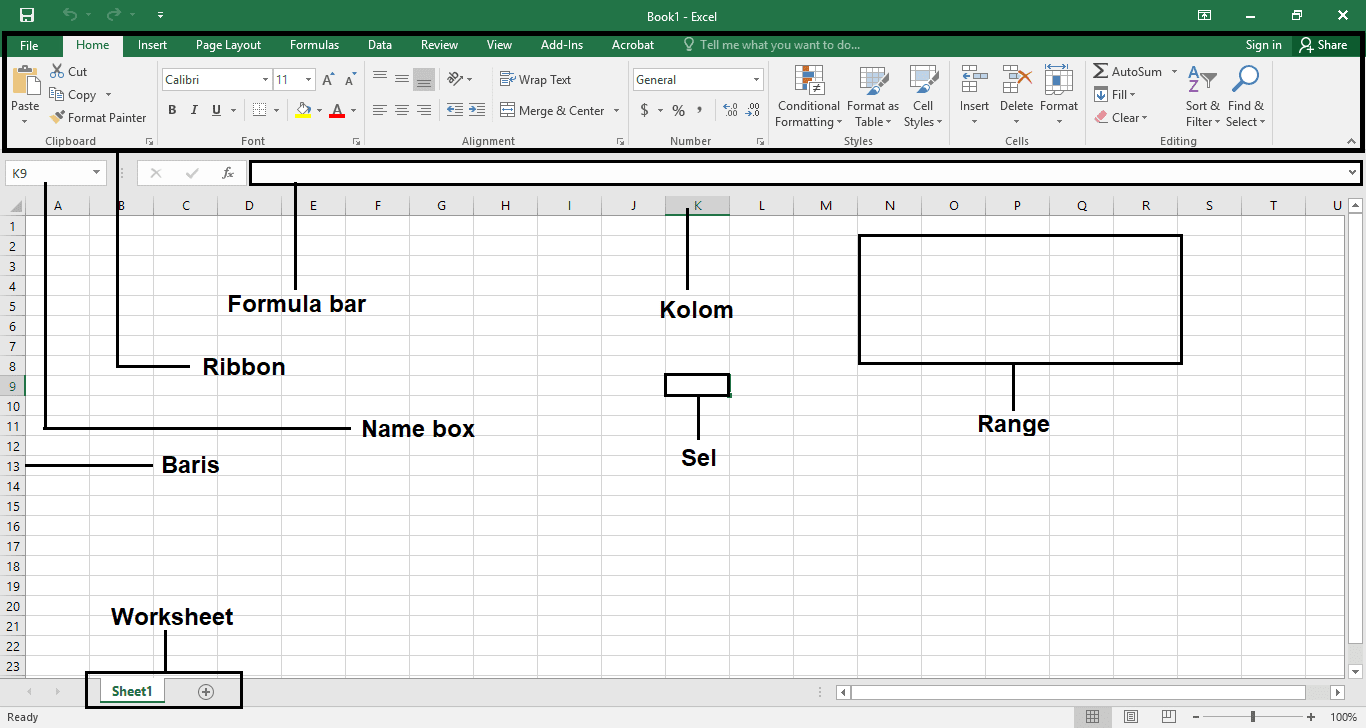The height and width of the screenshot is (728, 1366).
Task: Click inside the formula bar
Action: [700, 172]
